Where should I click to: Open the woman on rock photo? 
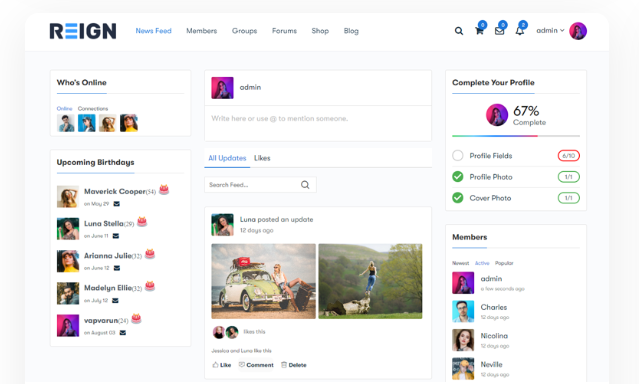(x=370, y=281)
